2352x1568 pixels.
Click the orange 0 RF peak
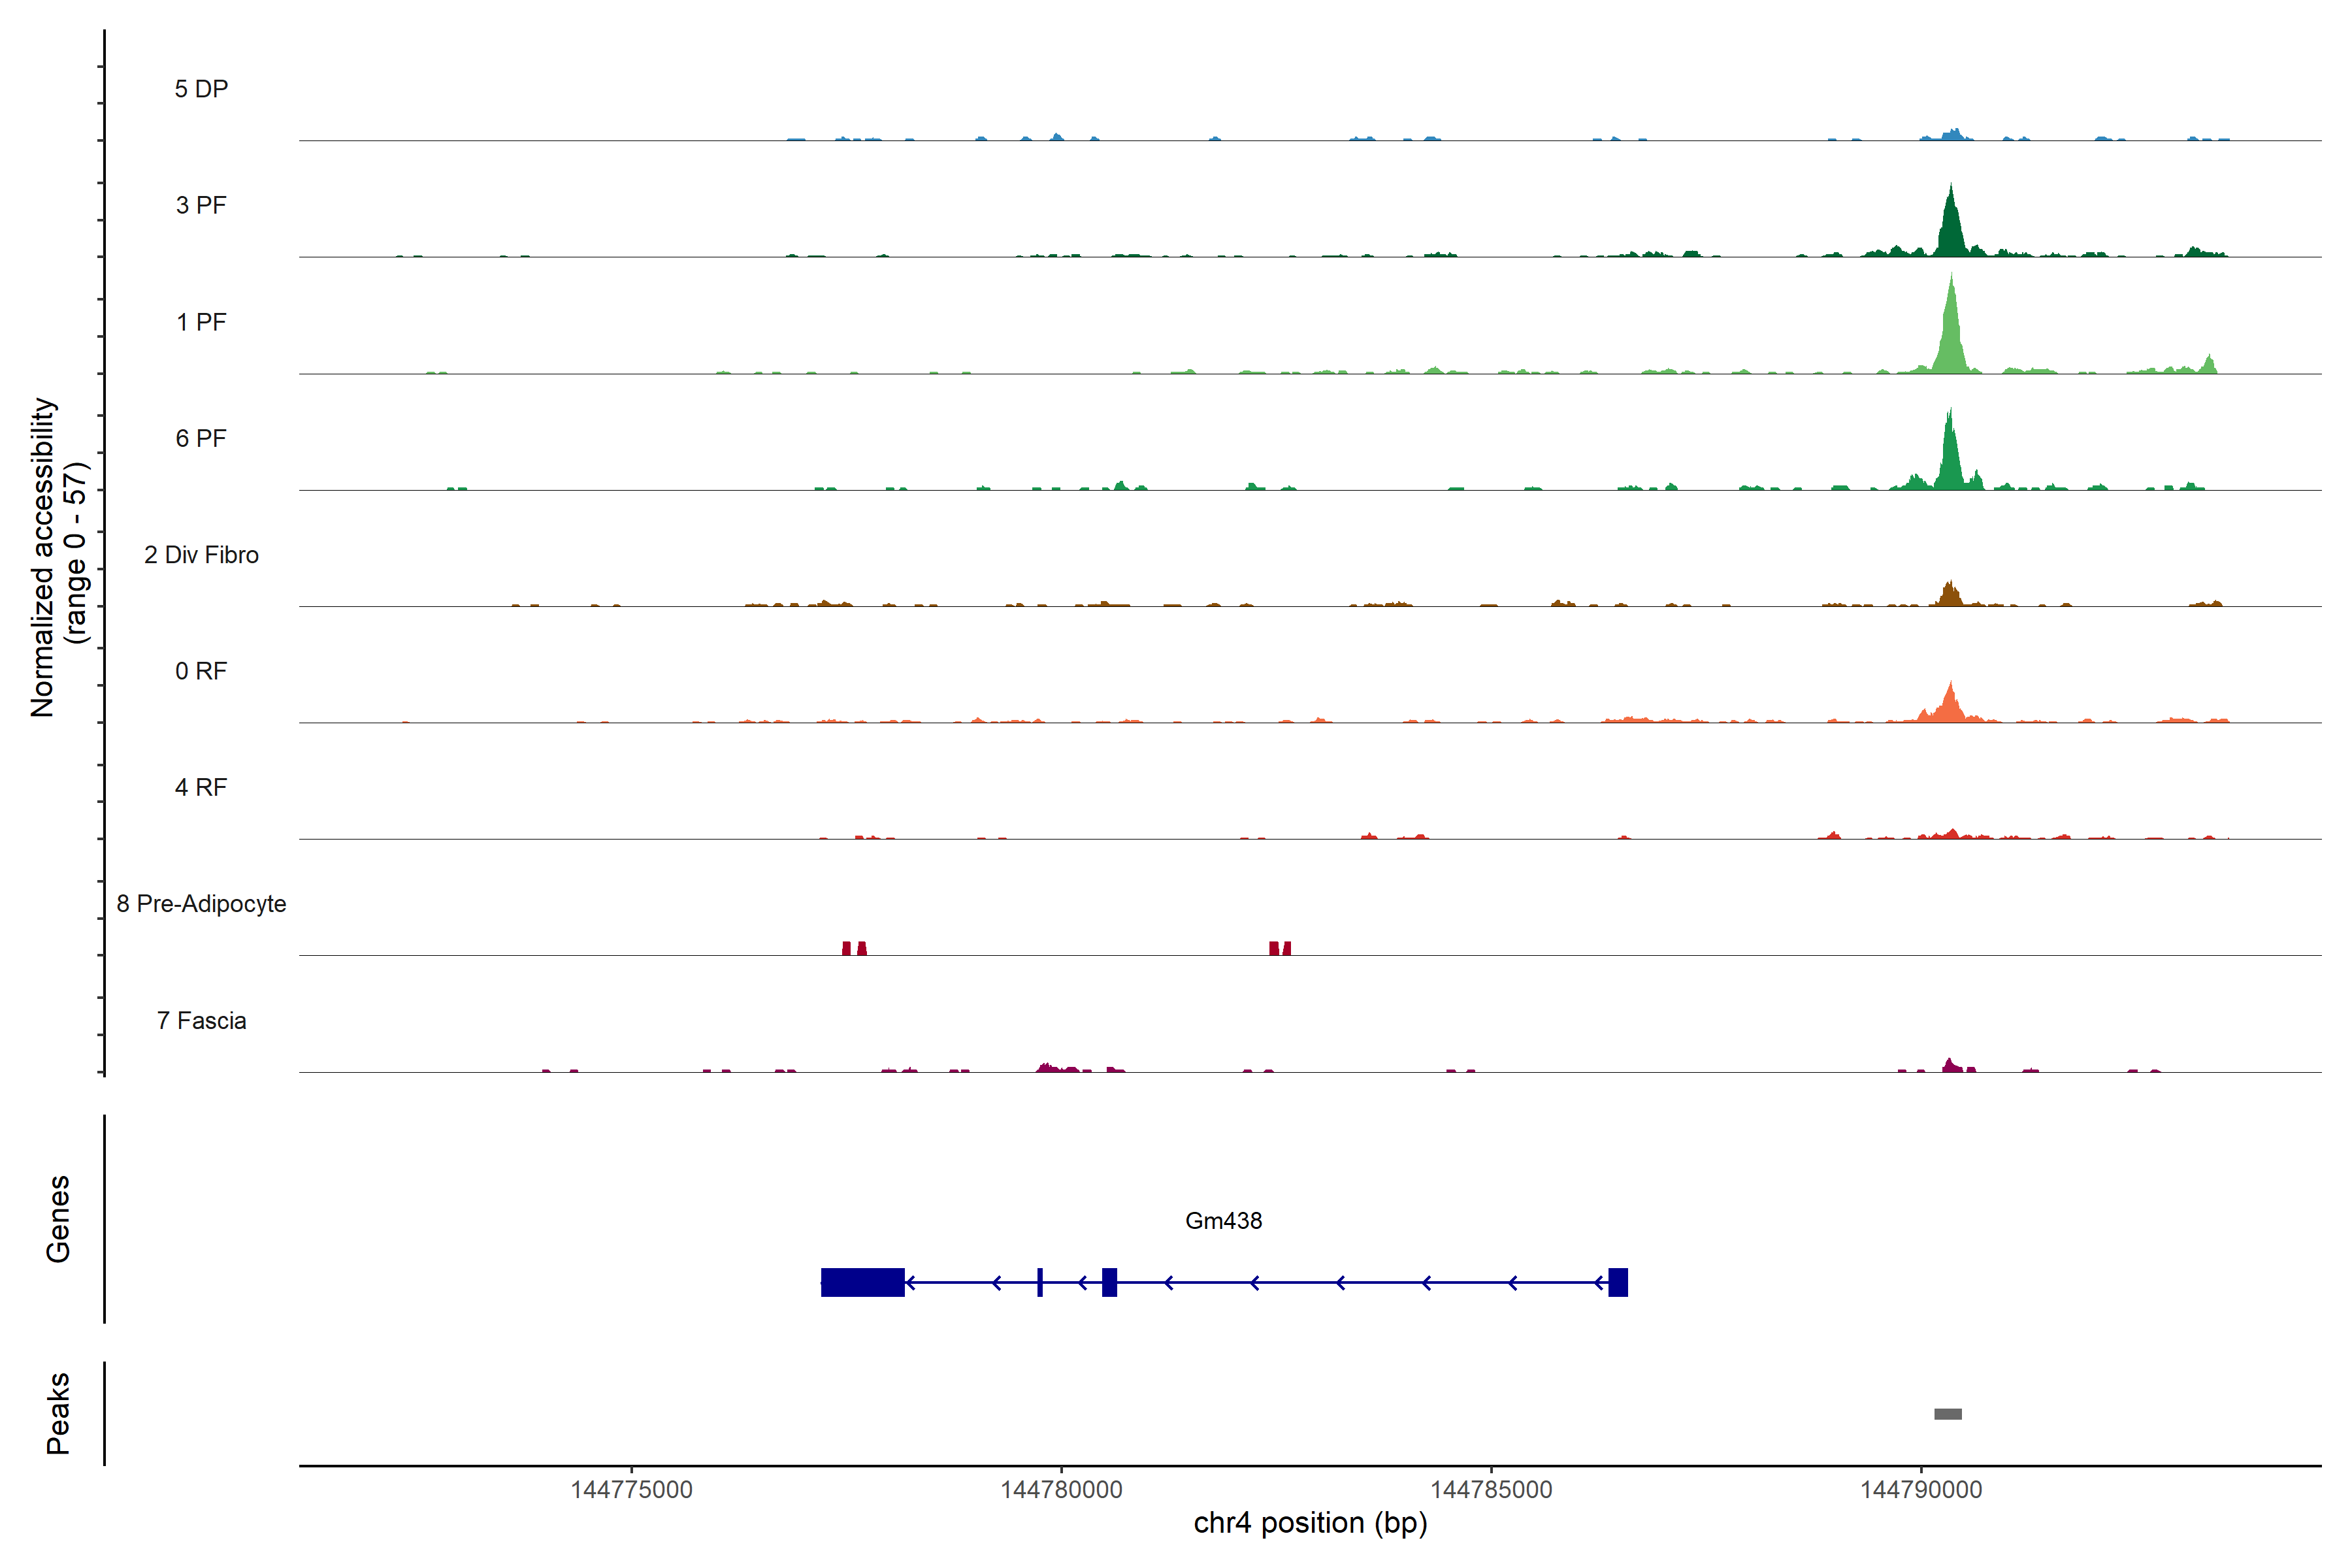(1949, 706)
